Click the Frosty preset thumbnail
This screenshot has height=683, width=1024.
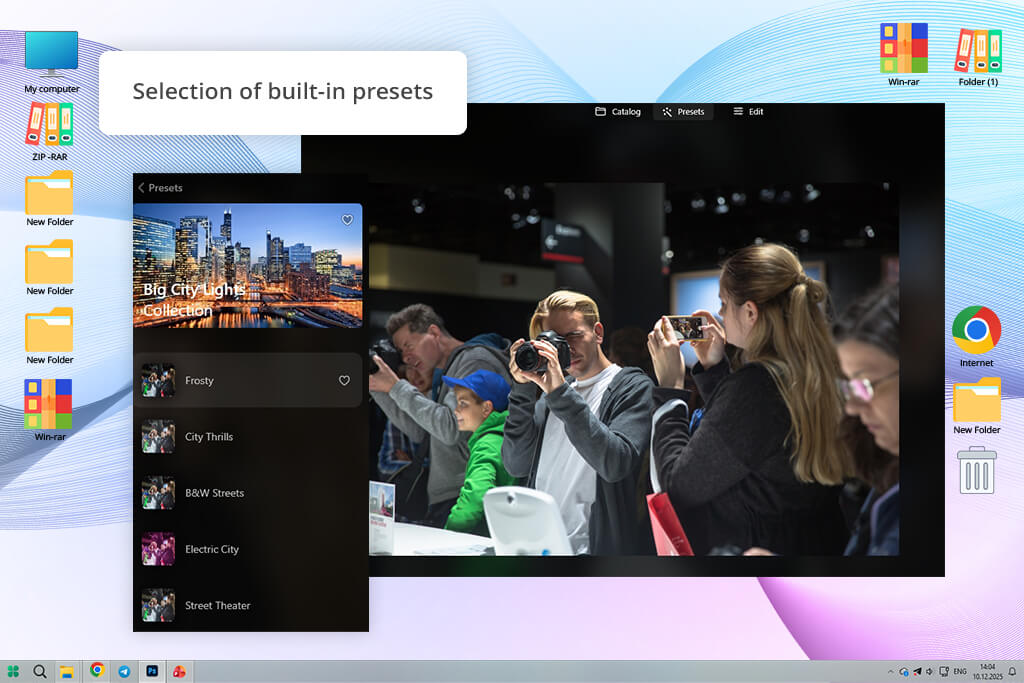click(x=158, y=381)
